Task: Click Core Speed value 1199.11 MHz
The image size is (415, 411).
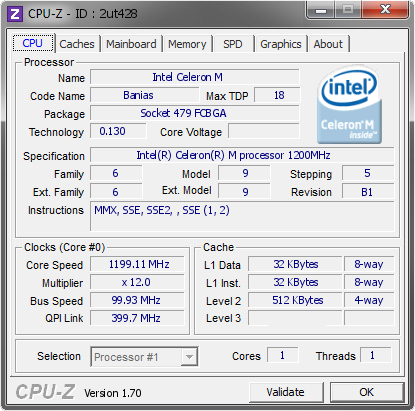Action: coord(137,264)
